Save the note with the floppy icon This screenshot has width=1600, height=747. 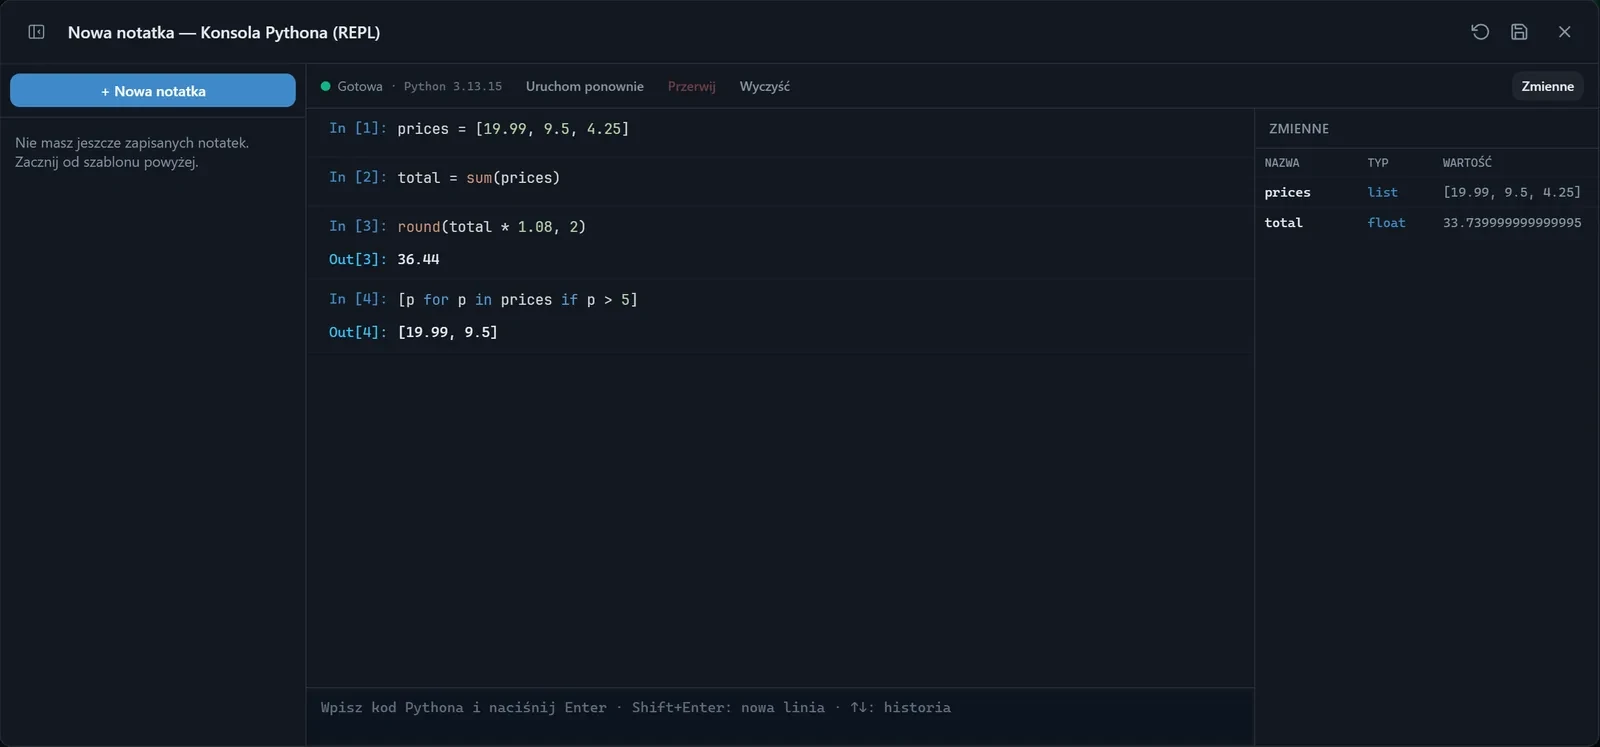[1519, 32]
